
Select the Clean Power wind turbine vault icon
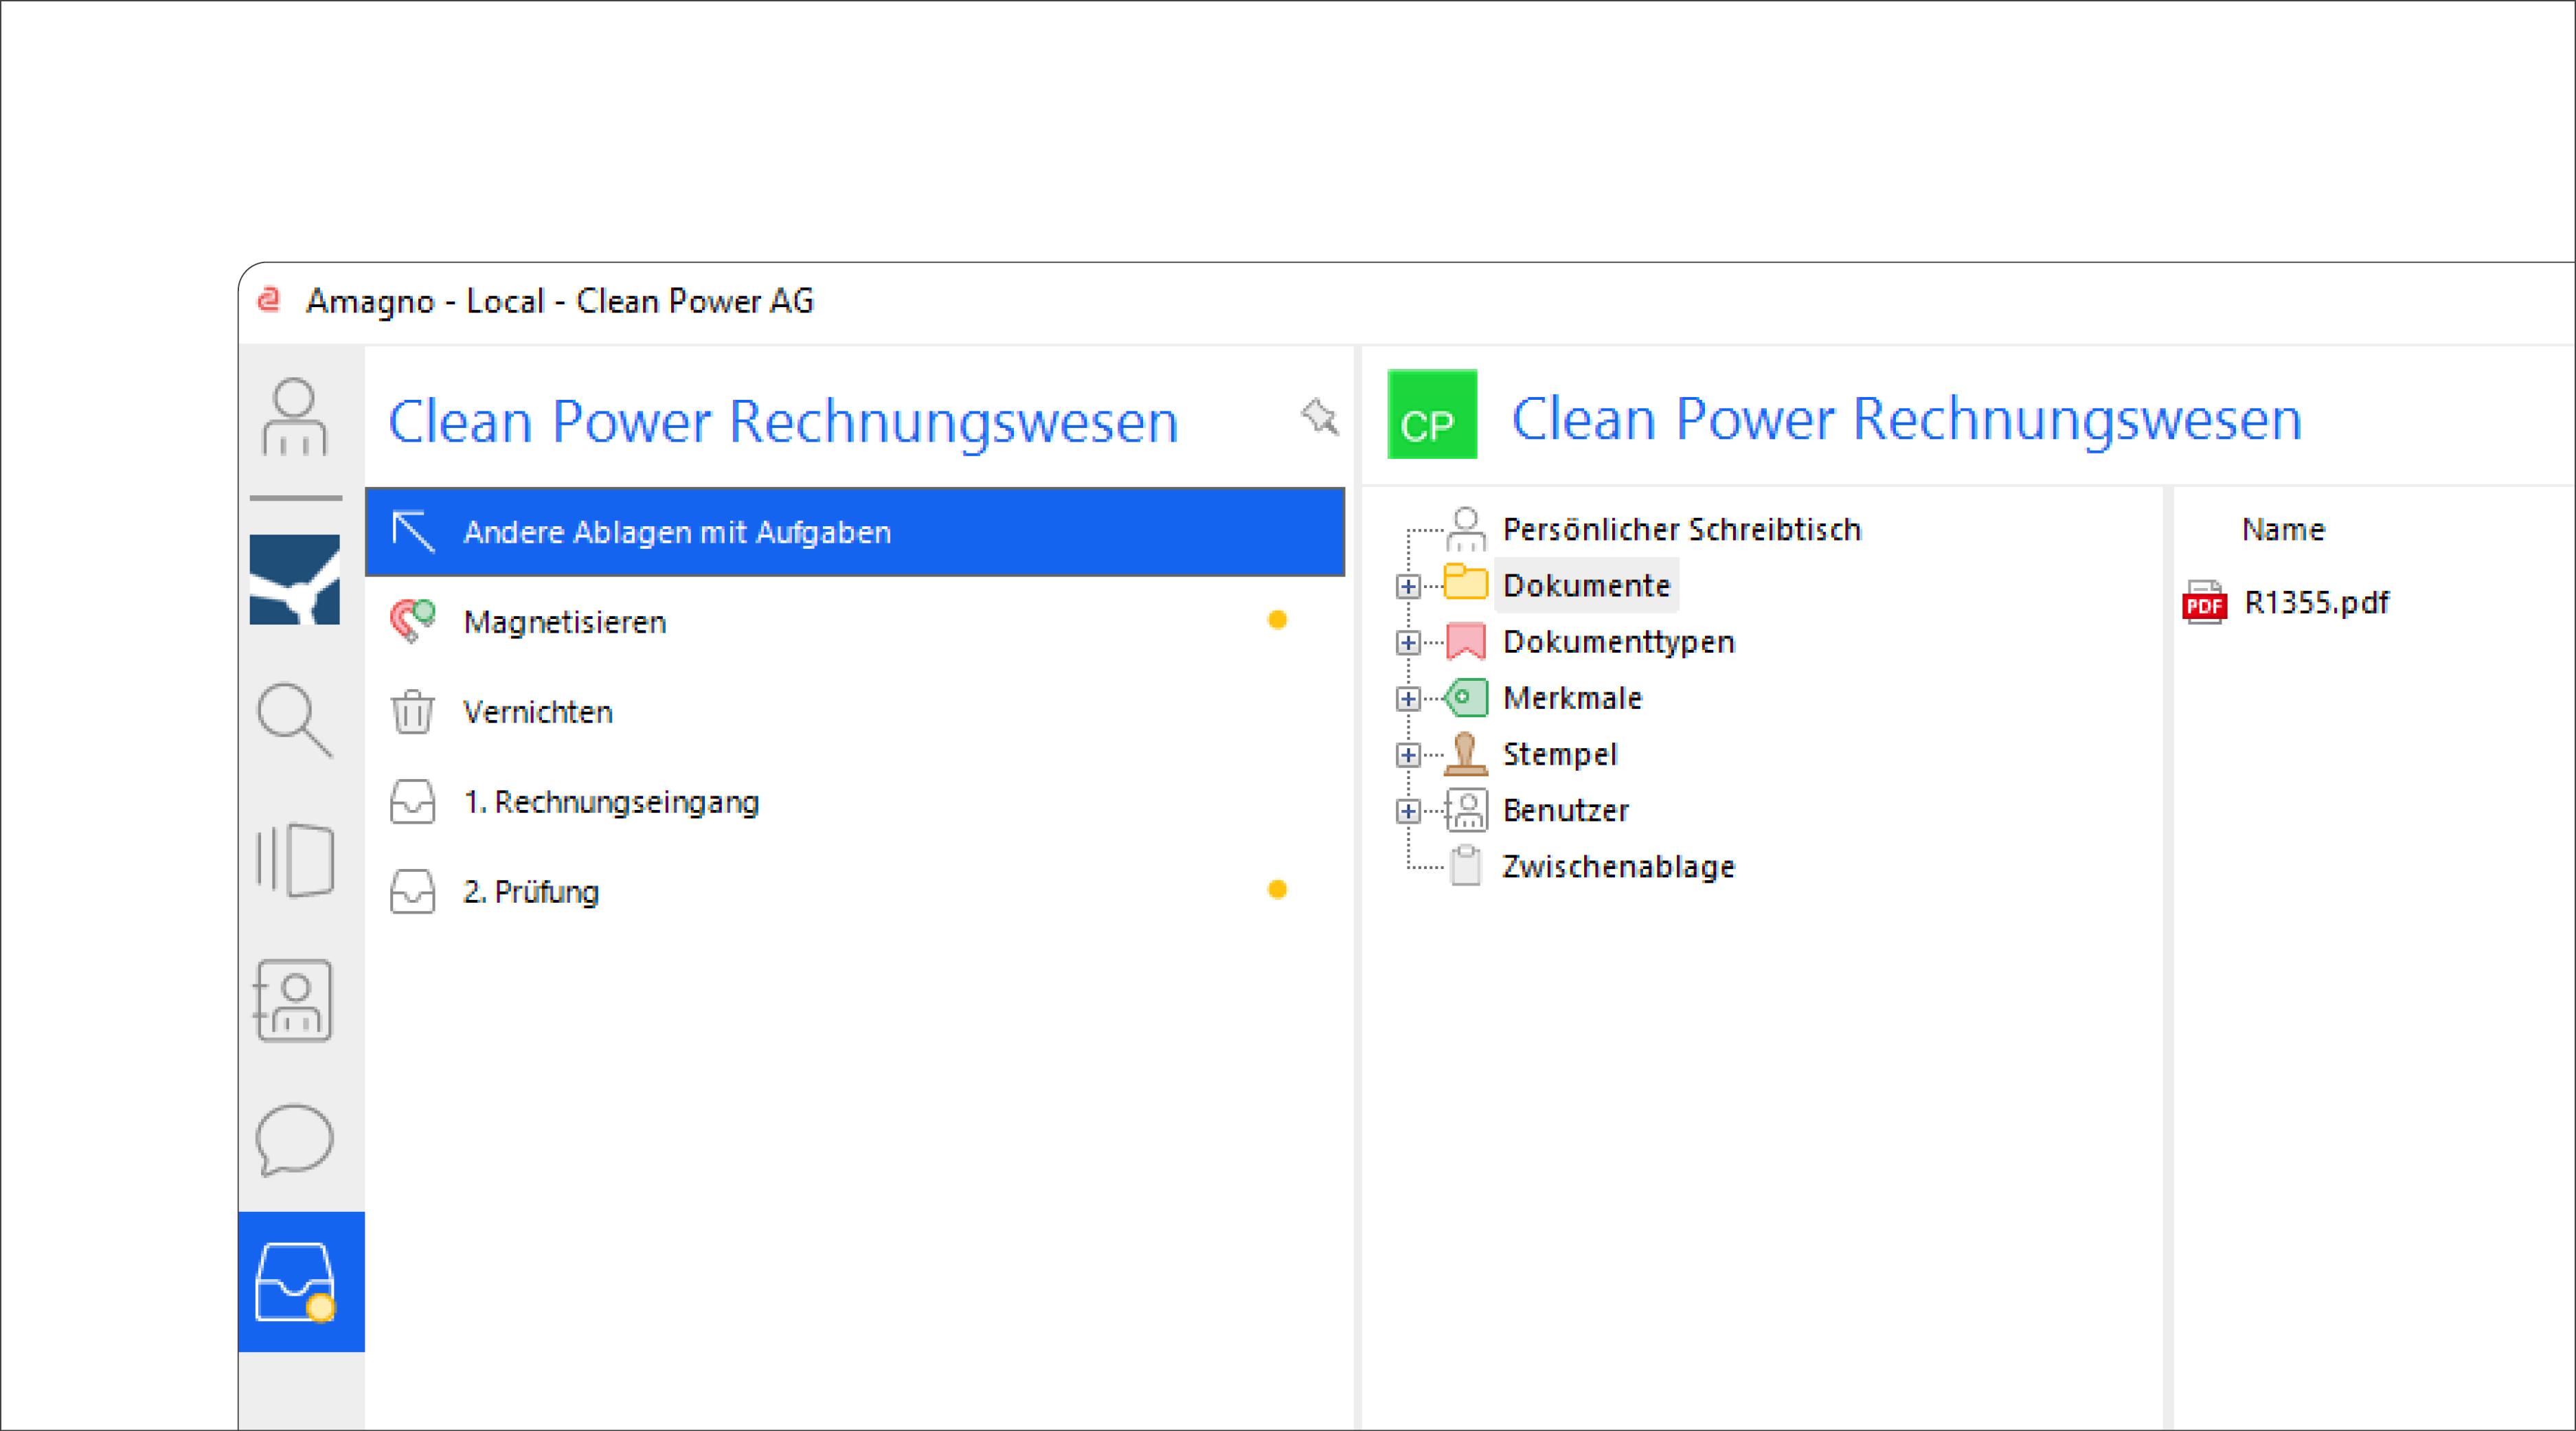tap(294, 580)
